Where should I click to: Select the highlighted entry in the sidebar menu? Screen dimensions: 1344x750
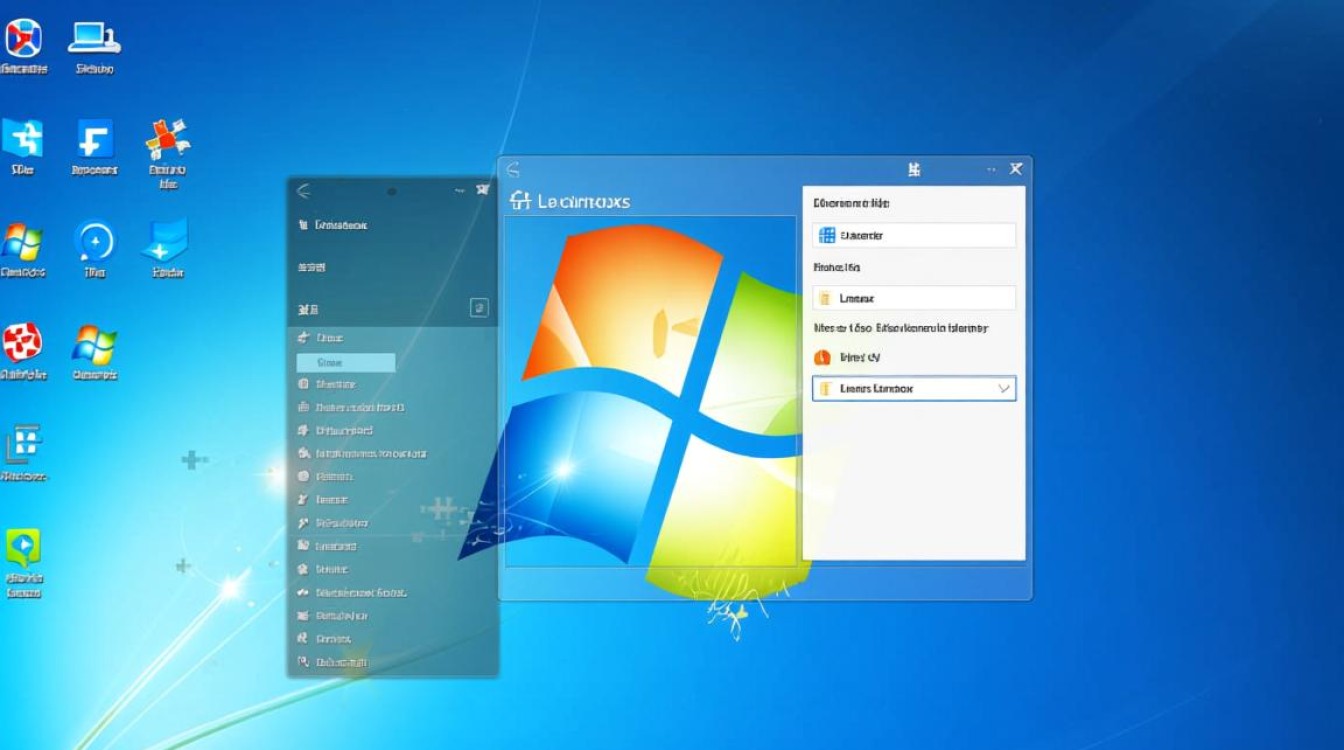coord(345,362)
